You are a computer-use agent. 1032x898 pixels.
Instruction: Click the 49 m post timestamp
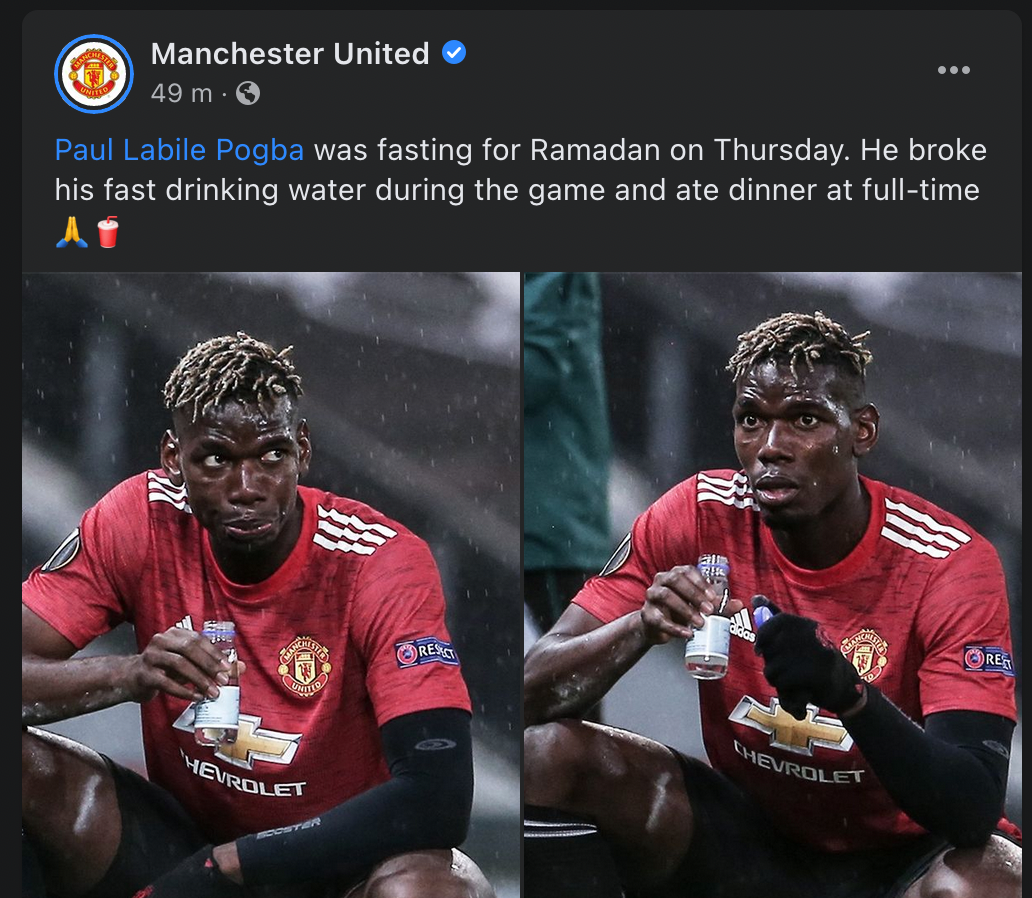pos(181,93)
